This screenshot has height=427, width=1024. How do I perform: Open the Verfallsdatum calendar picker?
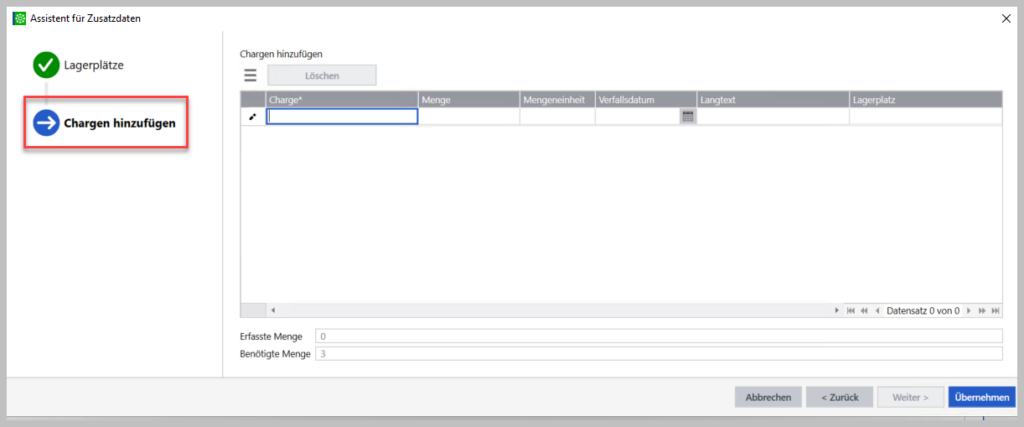(x=687, y=116)
